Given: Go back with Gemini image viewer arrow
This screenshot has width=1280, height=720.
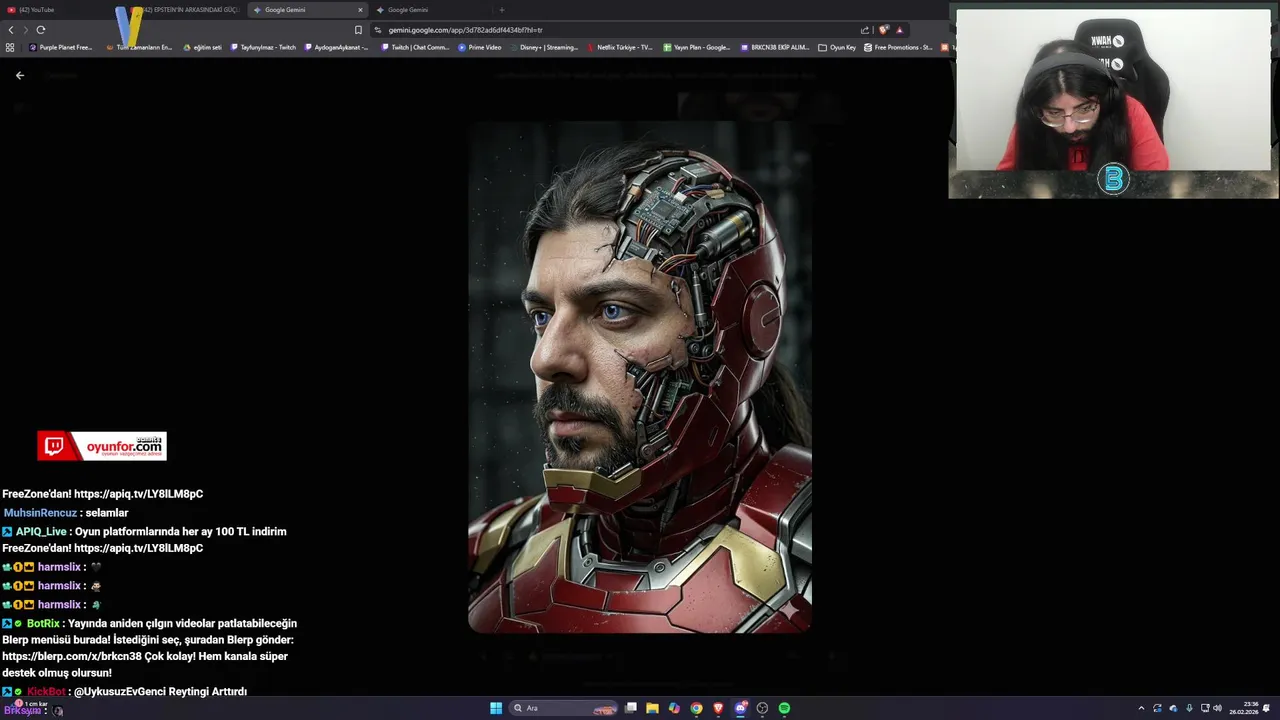Looking at the screenshot, I should [x=19, y=75].
